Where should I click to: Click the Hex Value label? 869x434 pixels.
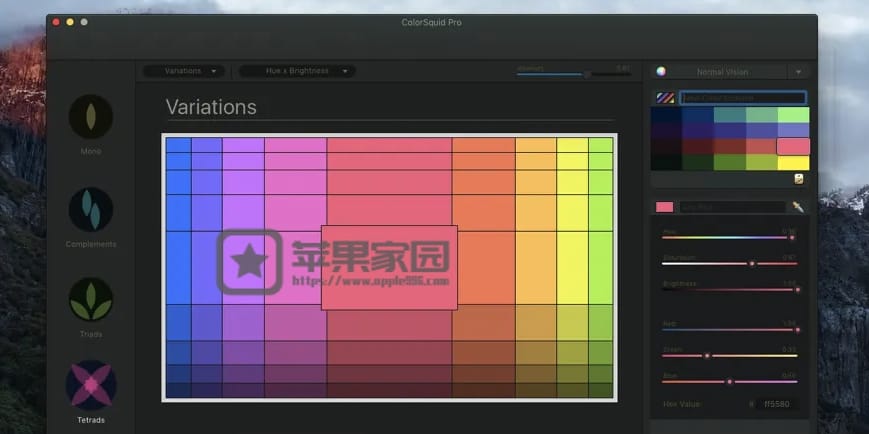(682, 404)
